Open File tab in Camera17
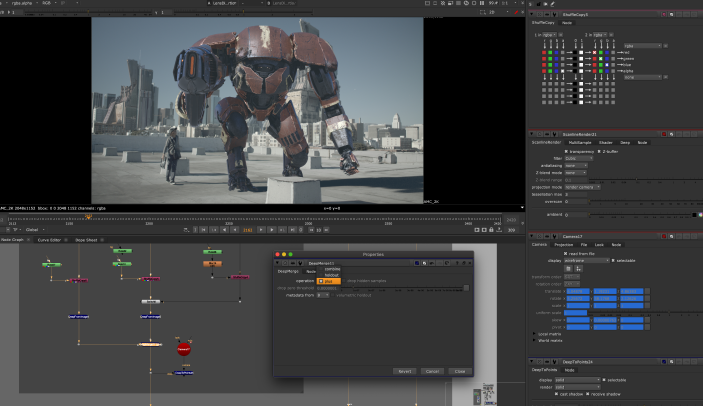 click(584, 245)
